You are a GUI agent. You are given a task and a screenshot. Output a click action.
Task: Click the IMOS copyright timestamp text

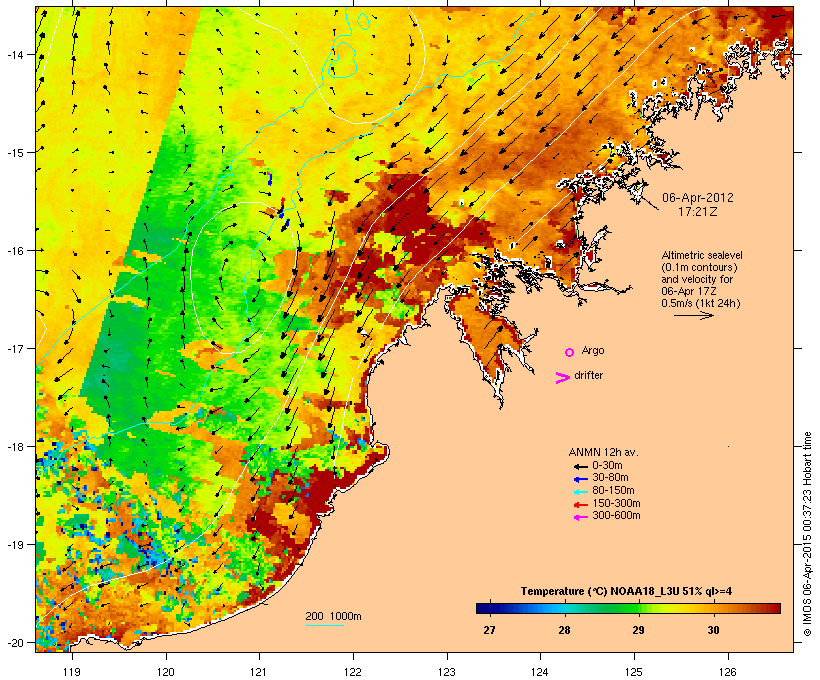pos(808,534)
